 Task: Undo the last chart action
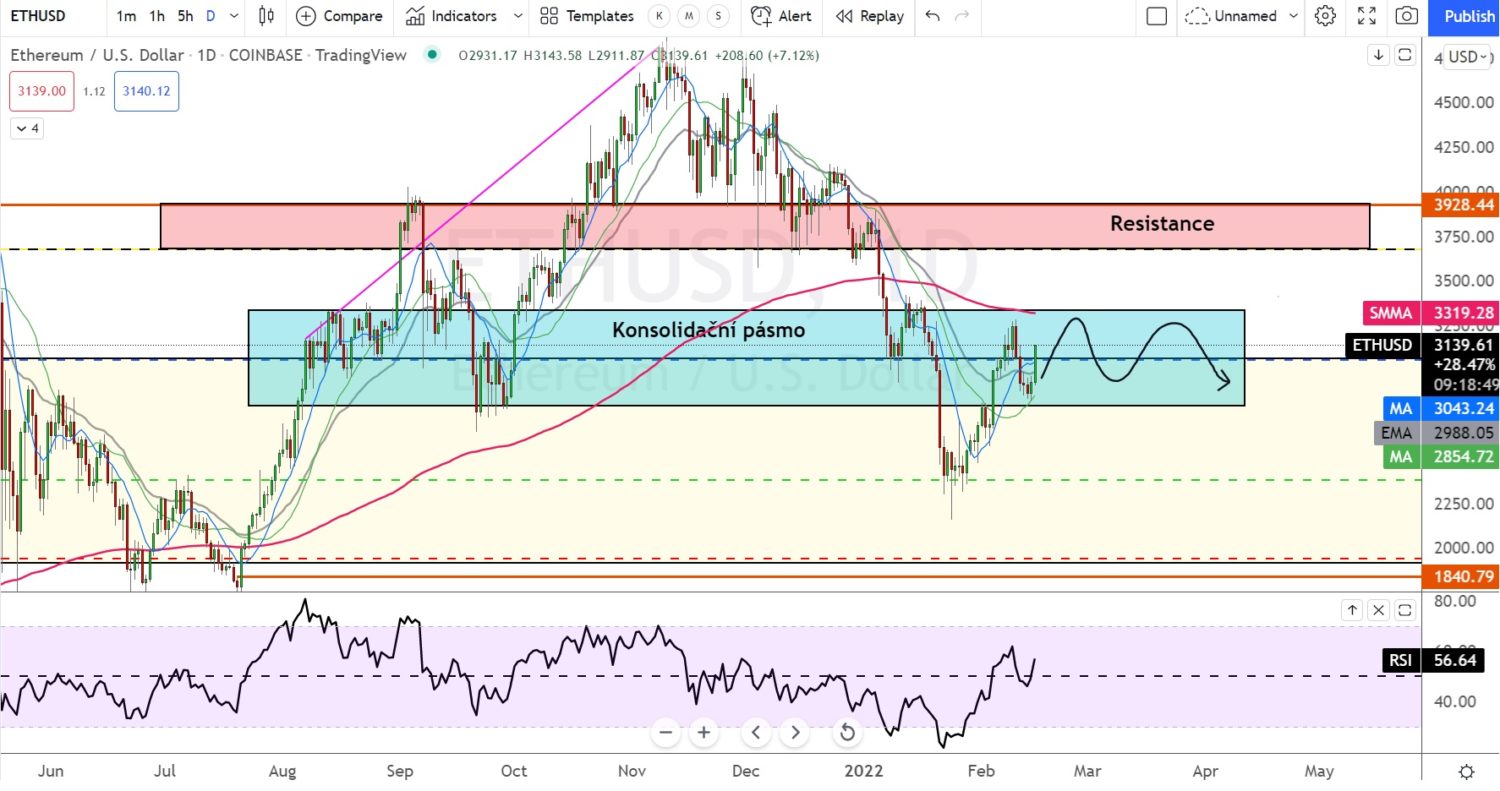click(x=933, y=16)
